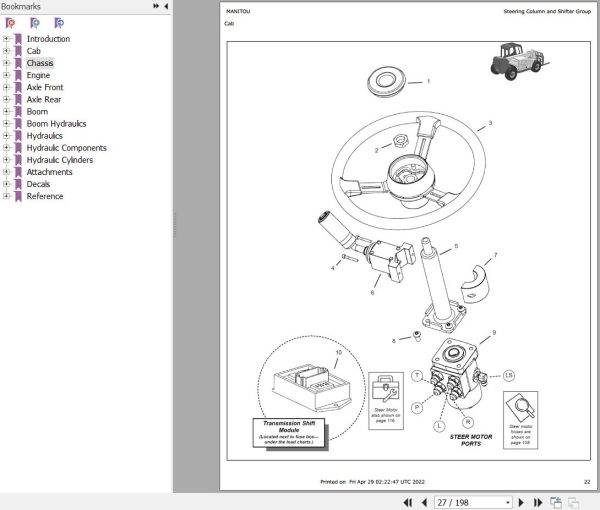Expand the Introduction bookmark
This screenshot has width=600, height=510.
[6, 39]
